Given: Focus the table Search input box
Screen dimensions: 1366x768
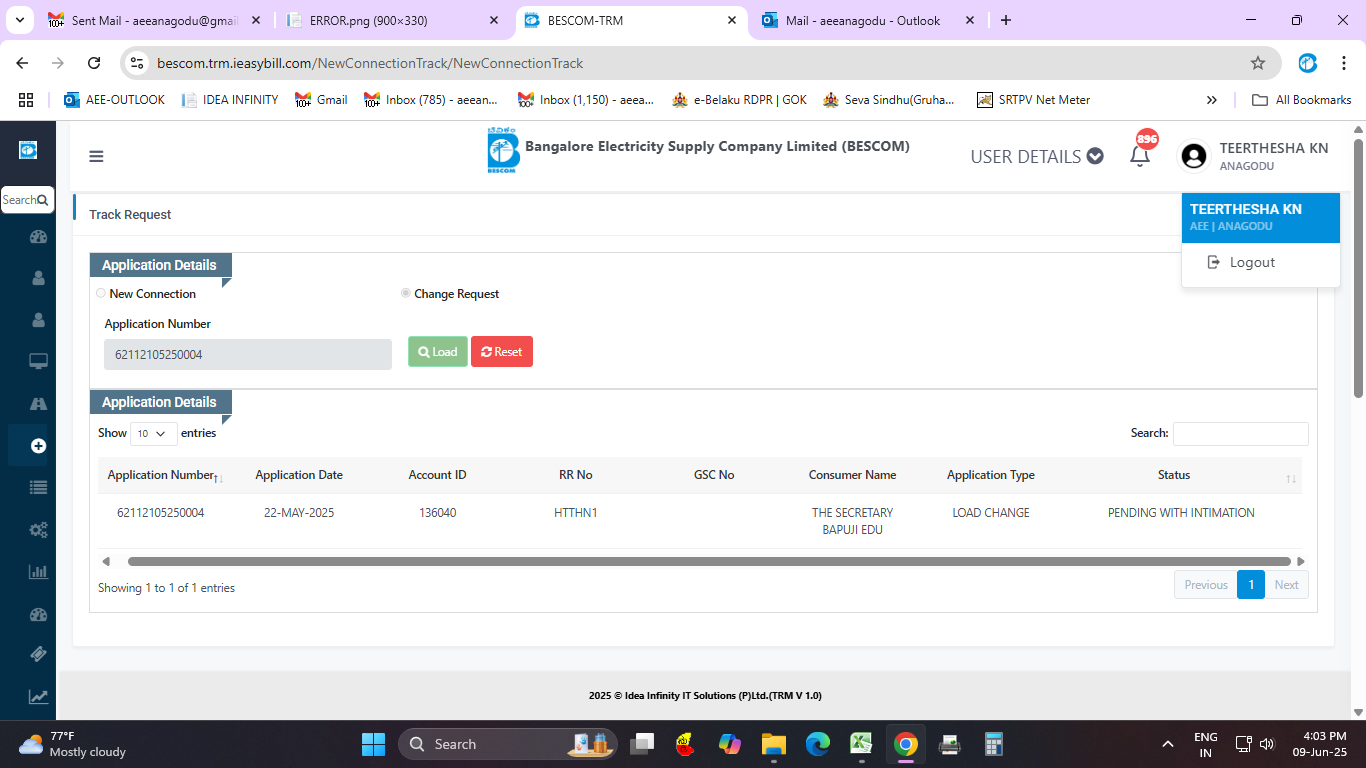Looking at the screenshot, I should coord(1240,434).
